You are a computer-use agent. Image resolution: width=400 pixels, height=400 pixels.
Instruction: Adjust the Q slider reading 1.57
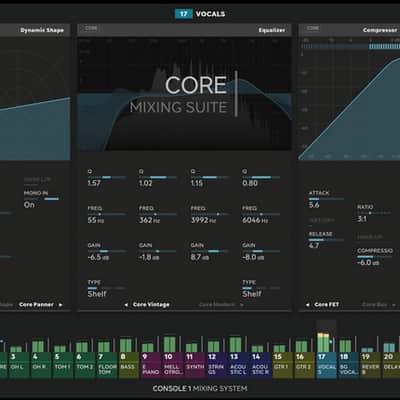point(107,177)
